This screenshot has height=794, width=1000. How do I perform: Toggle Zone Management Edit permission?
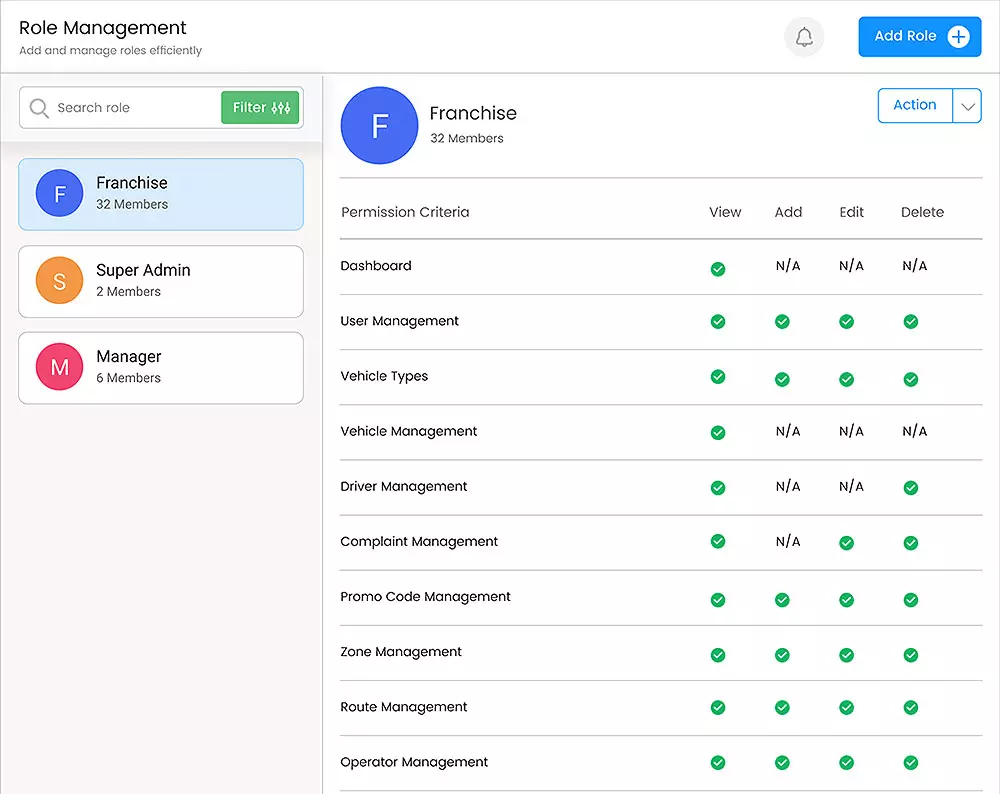pyautogui.click(x=847, y=655)
